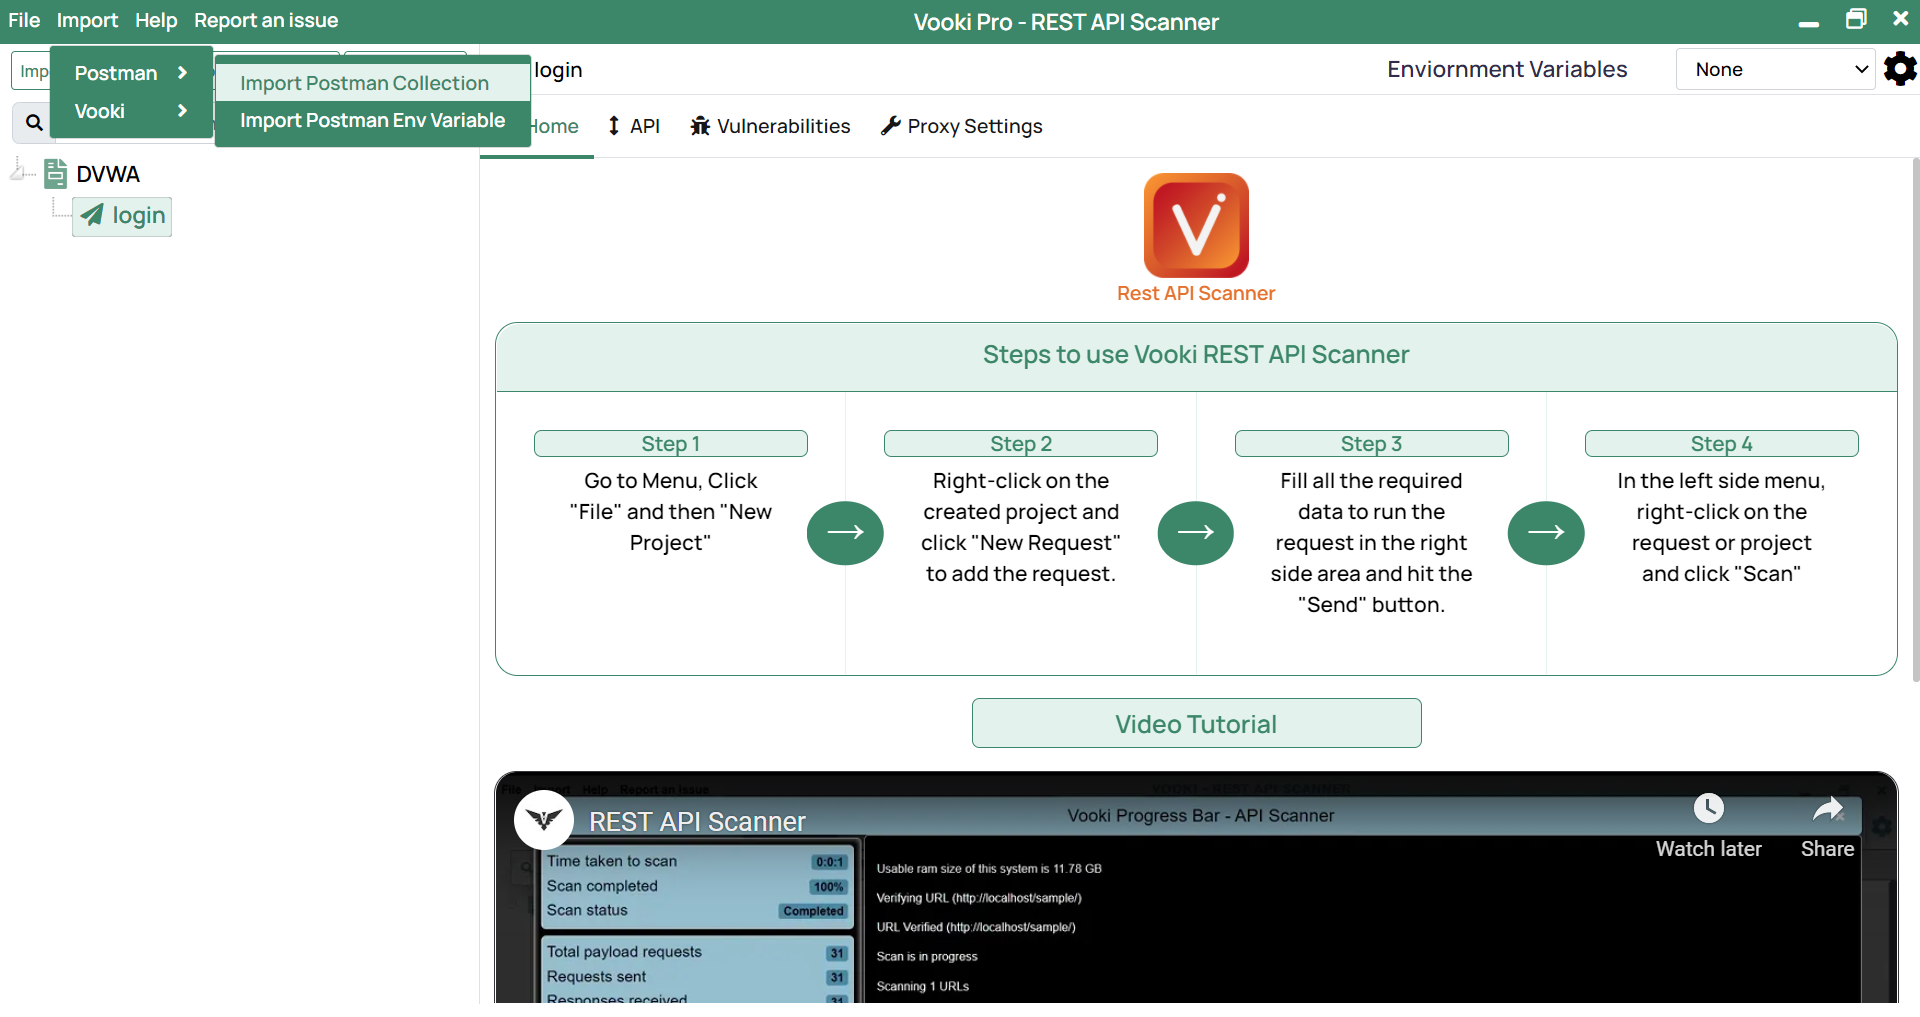This screenshot has height=1017, width=1920.
Task: Click the Vulnerabilities bug icon
Action: click(700, 126)
